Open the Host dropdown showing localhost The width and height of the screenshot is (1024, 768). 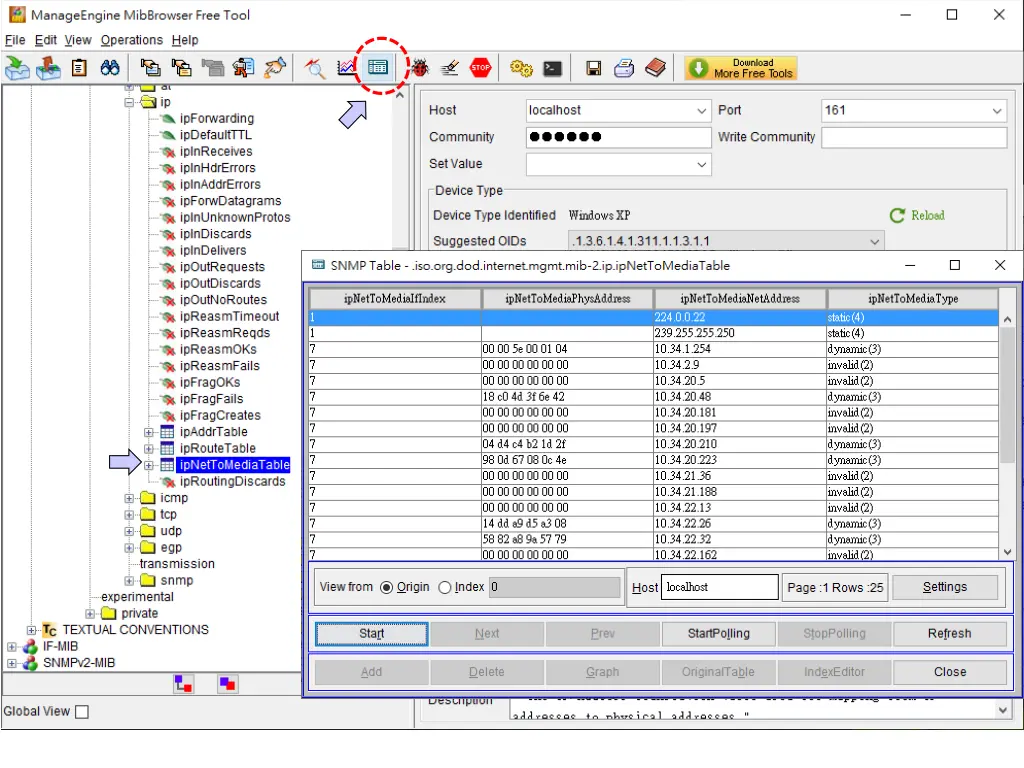(701, 111)
